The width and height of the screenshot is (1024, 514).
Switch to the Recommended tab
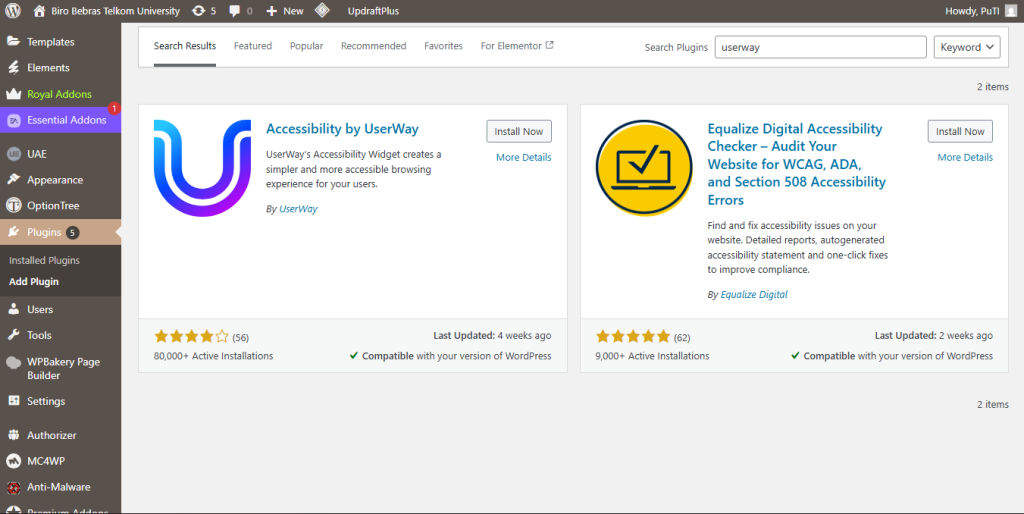pos(374,46)
